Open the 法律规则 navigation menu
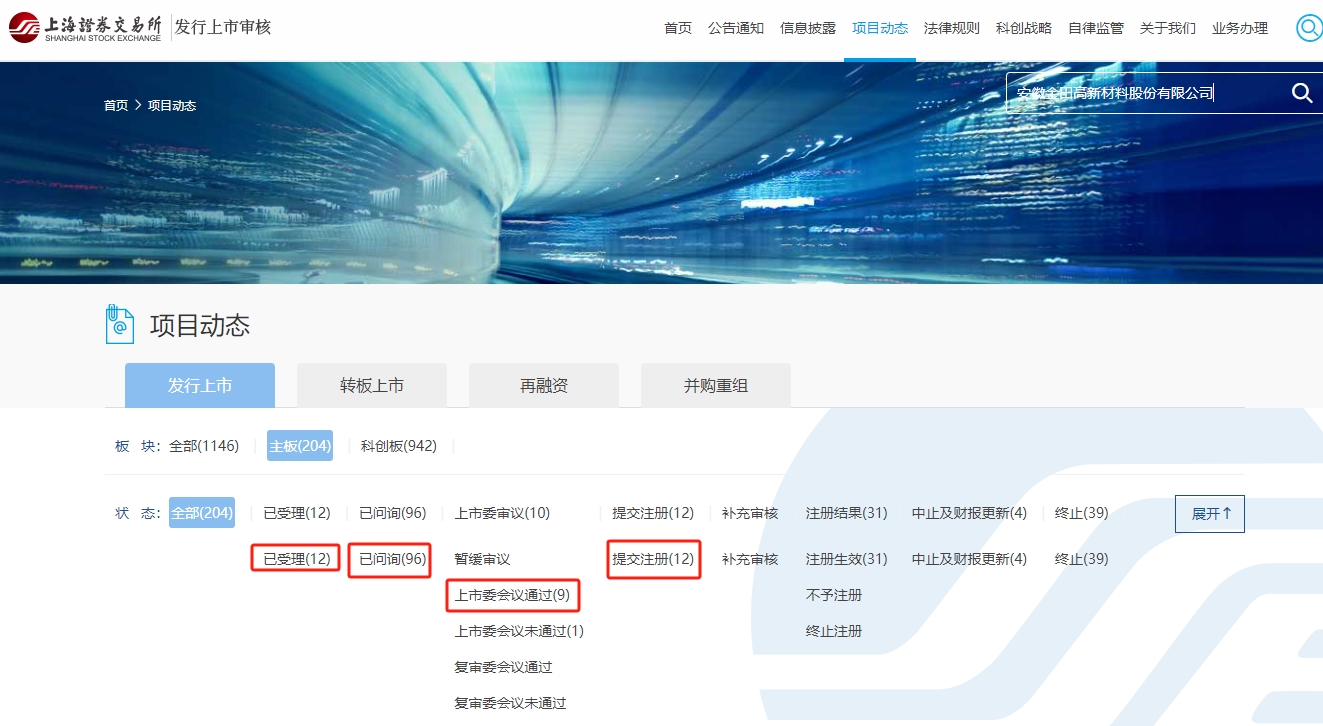 click(951, 28)
